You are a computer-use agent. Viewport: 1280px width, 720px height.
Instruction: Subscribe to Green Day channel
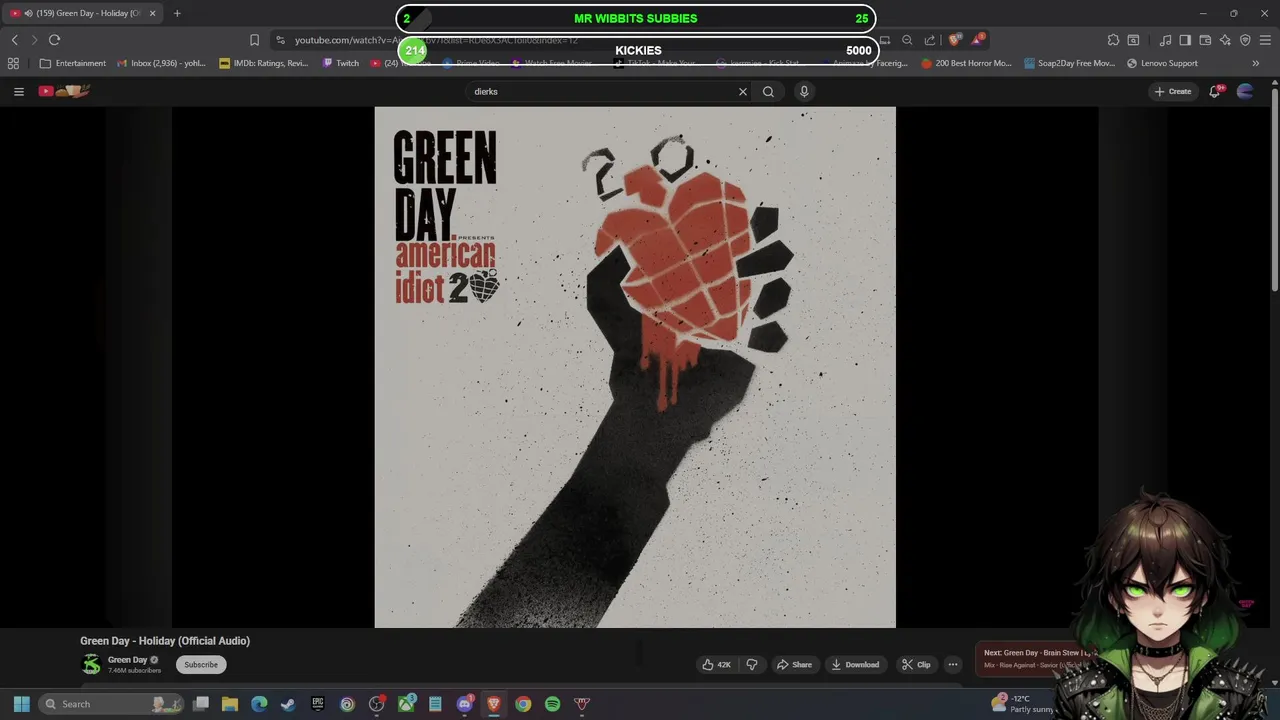pyautogui.click(x=201, y=664)
